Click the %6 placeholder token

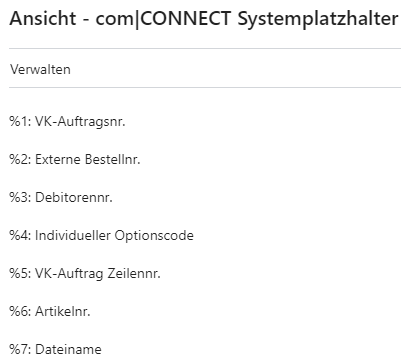click(x=20, y=311)
